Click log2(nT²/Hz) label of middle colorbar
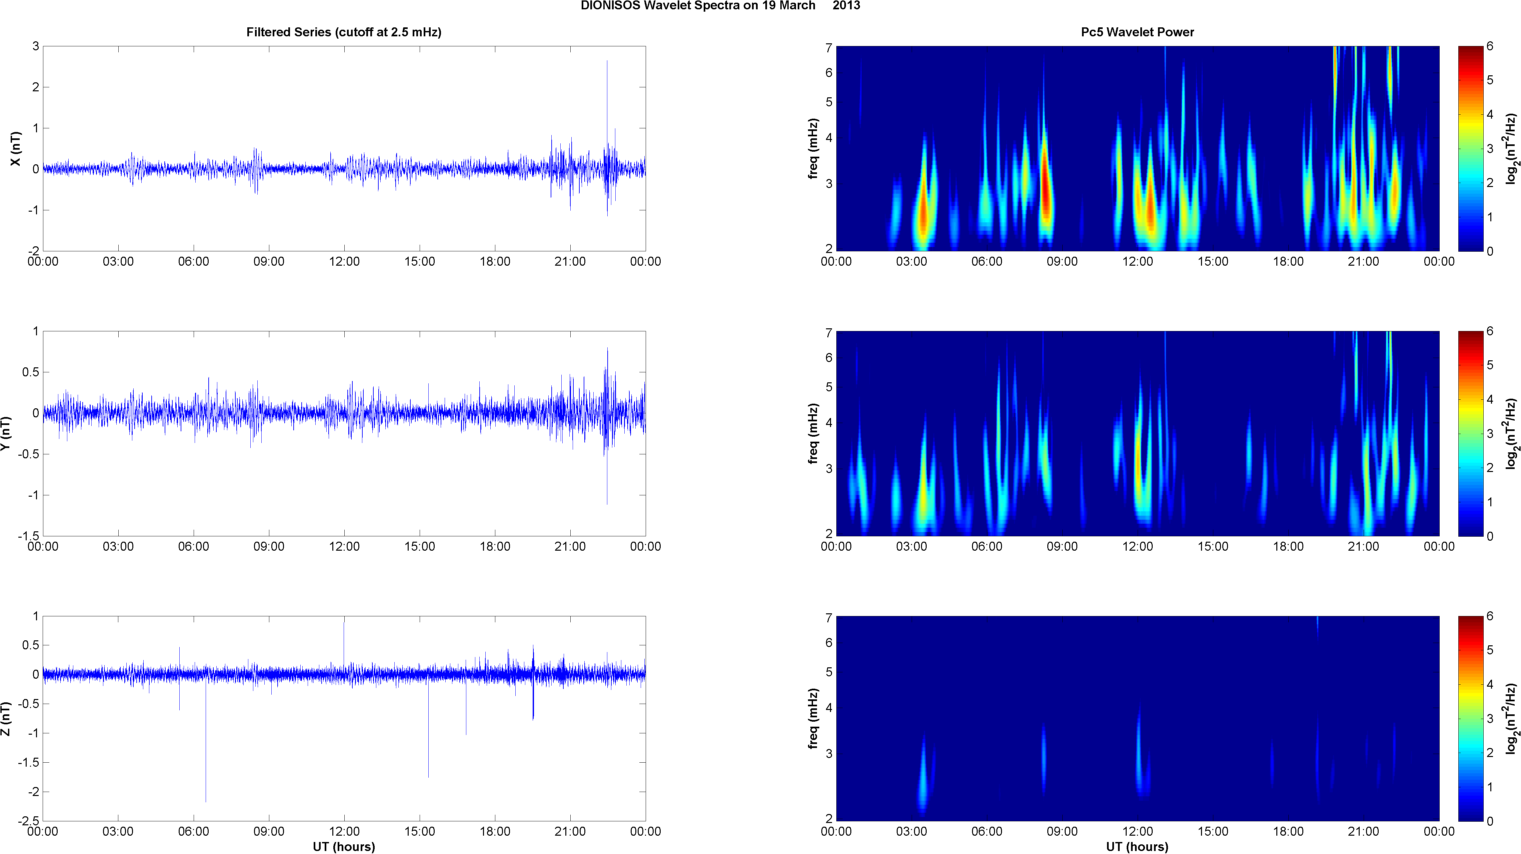Image resolution: width=1521 pixels, height=854 pixels. pos(1513,433)
